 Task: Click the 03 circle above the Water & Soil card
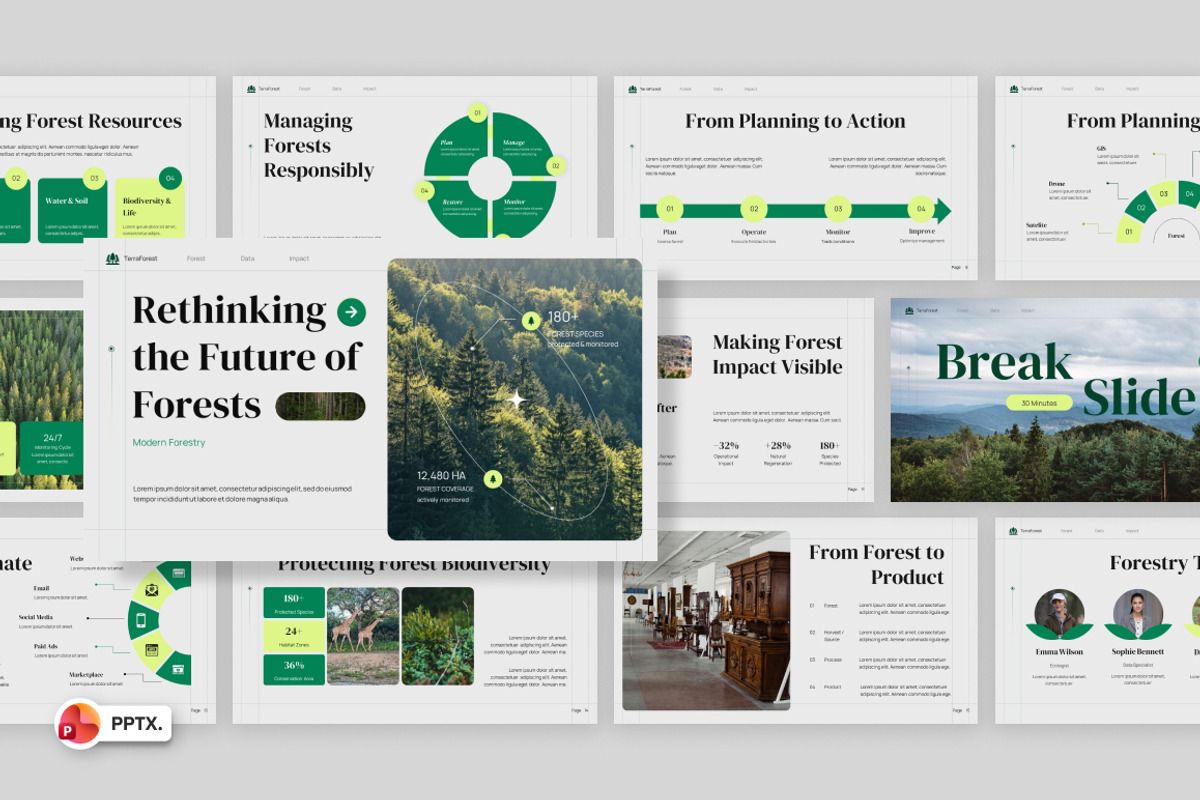coord(93,179)
